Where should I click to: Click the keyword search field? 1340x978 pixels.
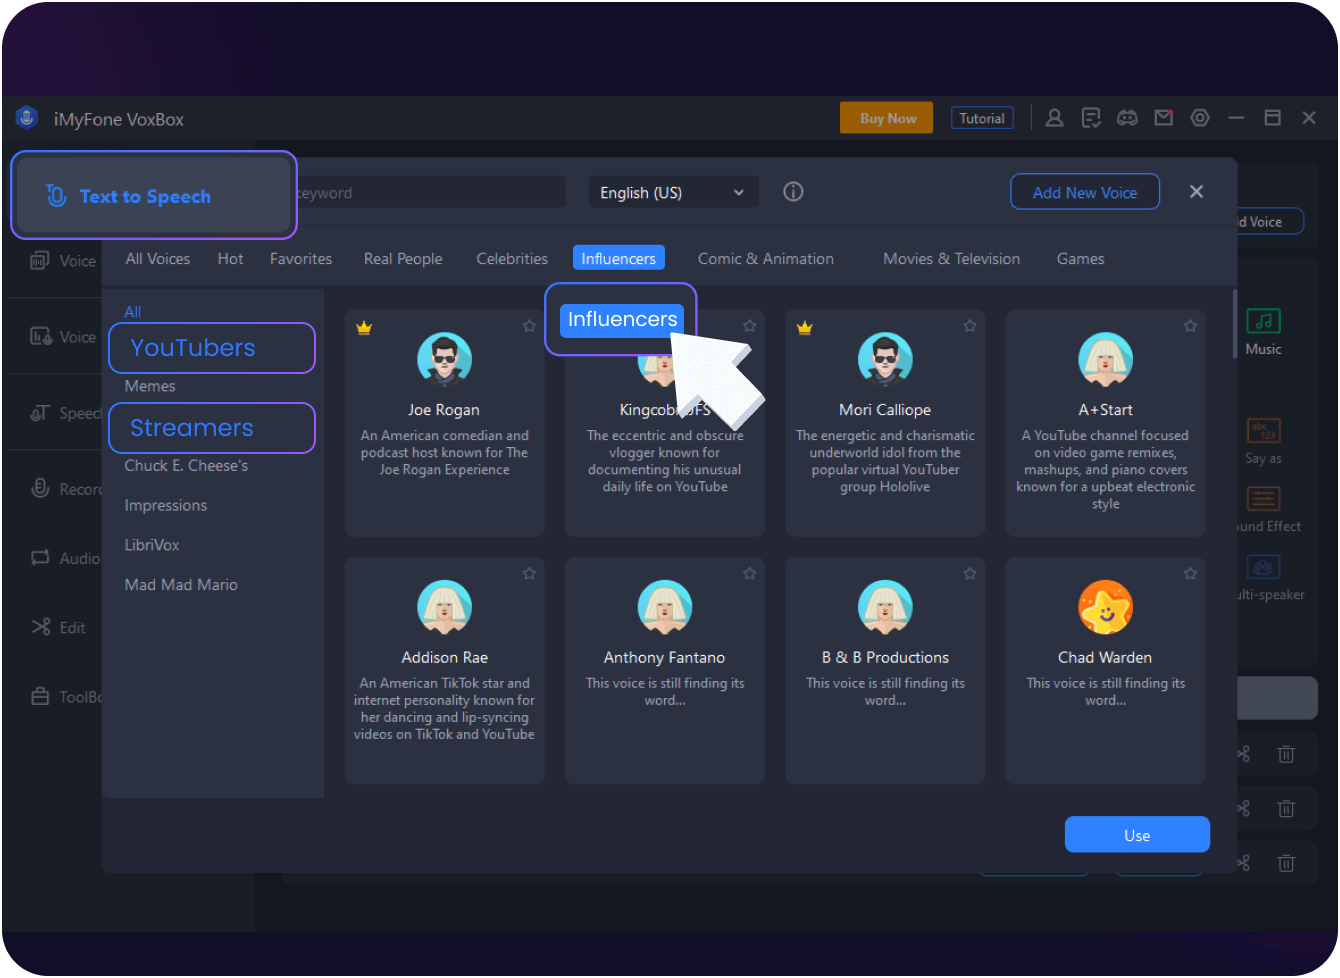(x=430, y=193)
